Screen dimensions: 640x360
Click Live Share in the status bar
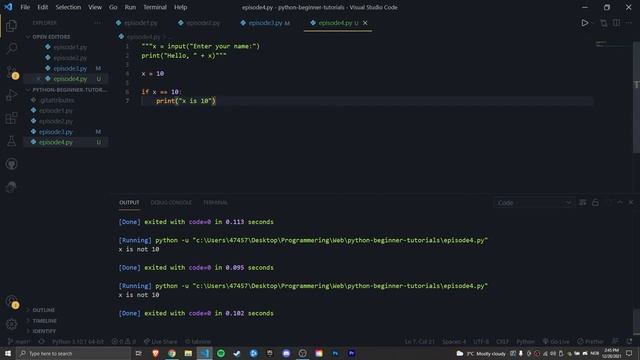click(160, 342)
